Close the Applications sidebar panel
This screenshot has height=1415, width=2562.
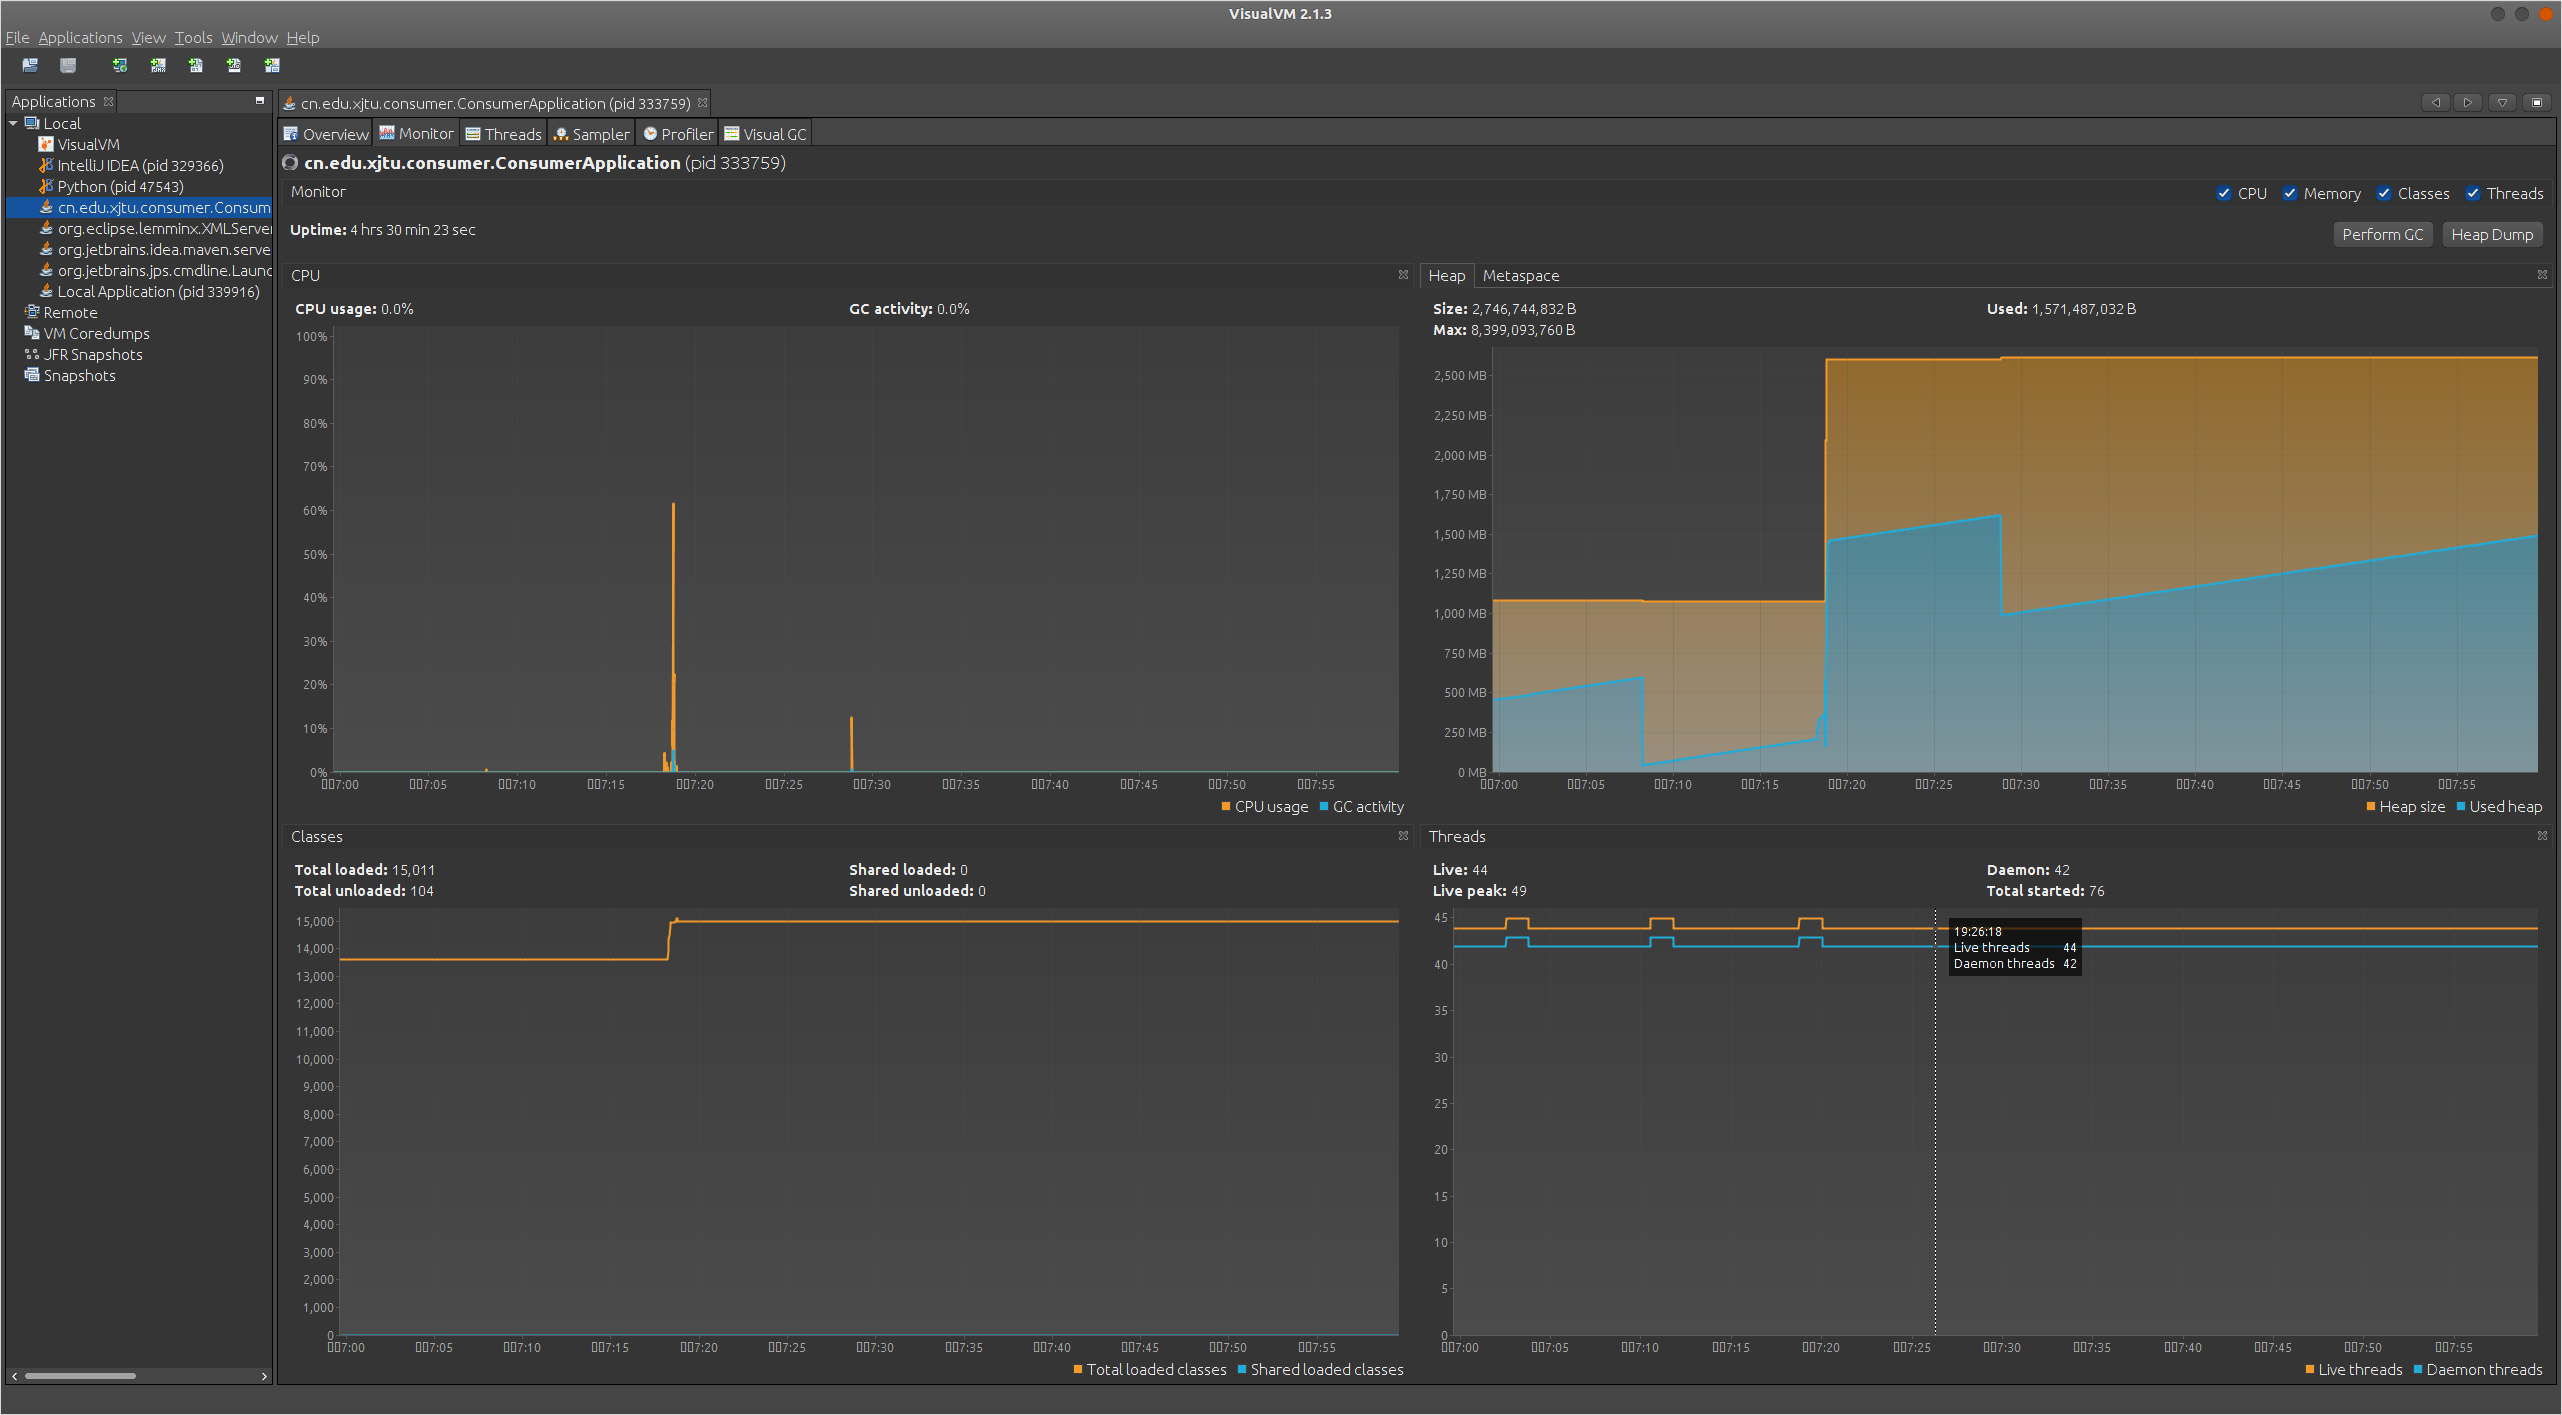[109, 102]
